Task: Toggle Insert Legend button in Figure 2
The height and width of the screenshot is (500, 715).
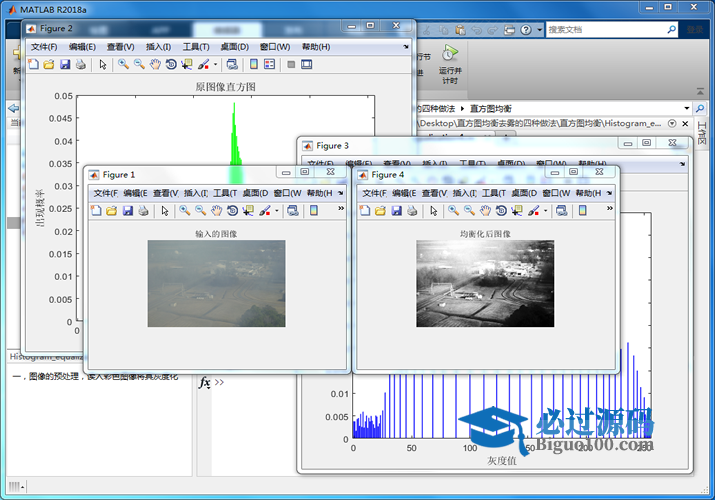Action: [270, 65]
